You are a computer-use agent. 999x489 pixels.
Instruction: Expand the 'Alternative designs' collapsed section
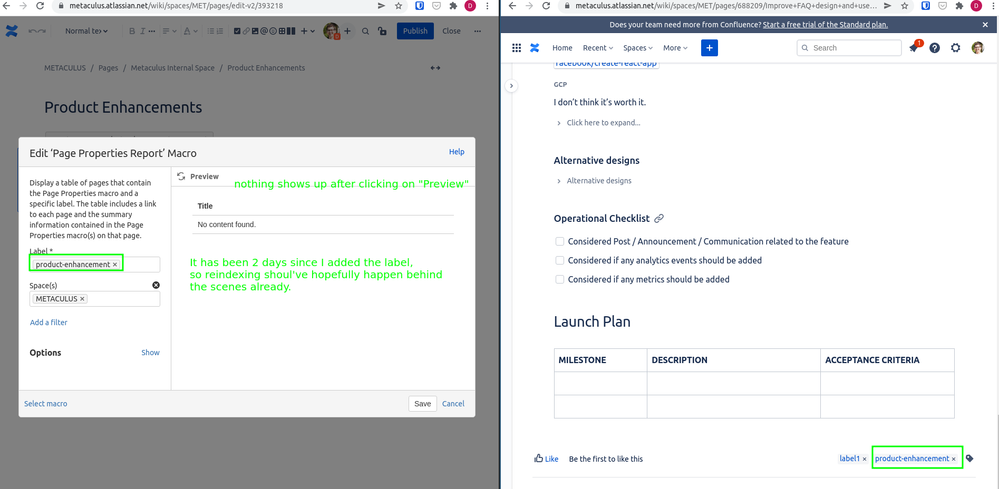(598, 181)
